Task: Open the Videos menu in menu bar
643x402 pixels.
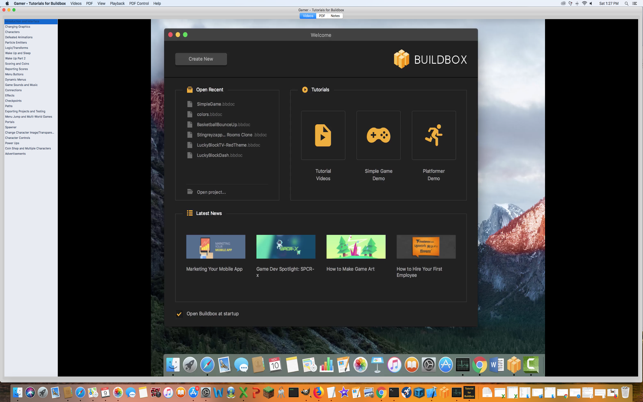Action: (x=76, y=3)
